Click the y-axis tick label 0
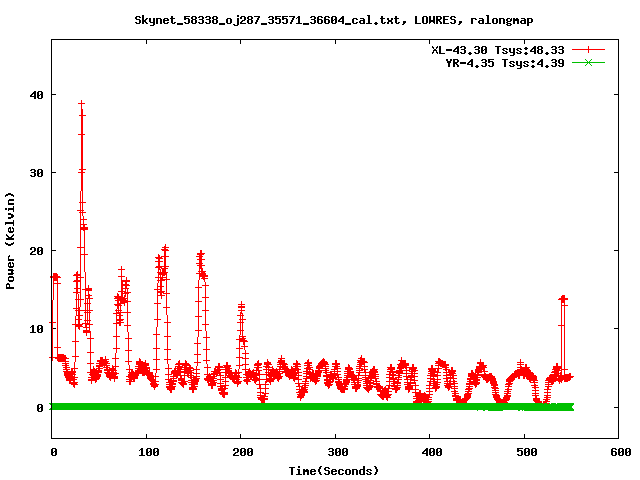 tap(40, 408)
